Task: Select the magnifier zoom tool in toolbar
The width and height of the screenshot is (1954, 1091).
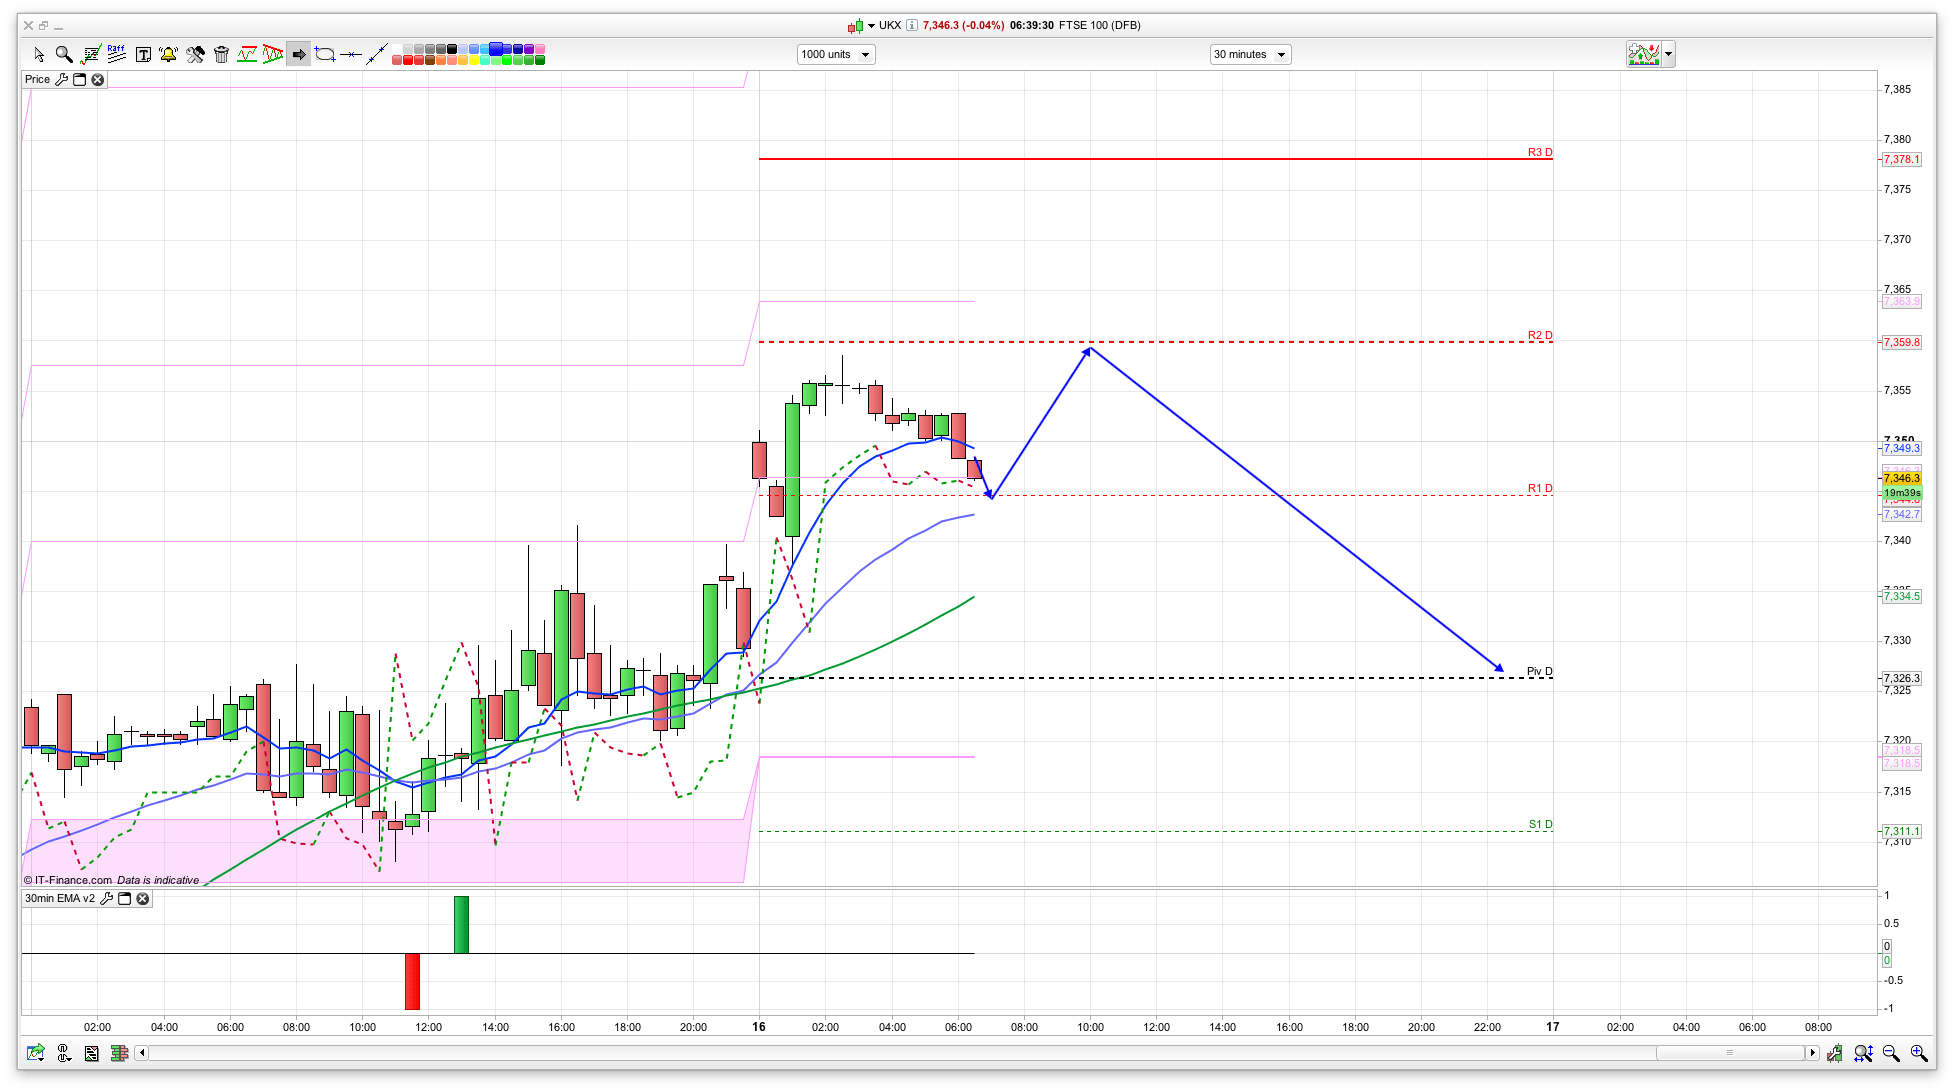Action: tap(64, 54)
